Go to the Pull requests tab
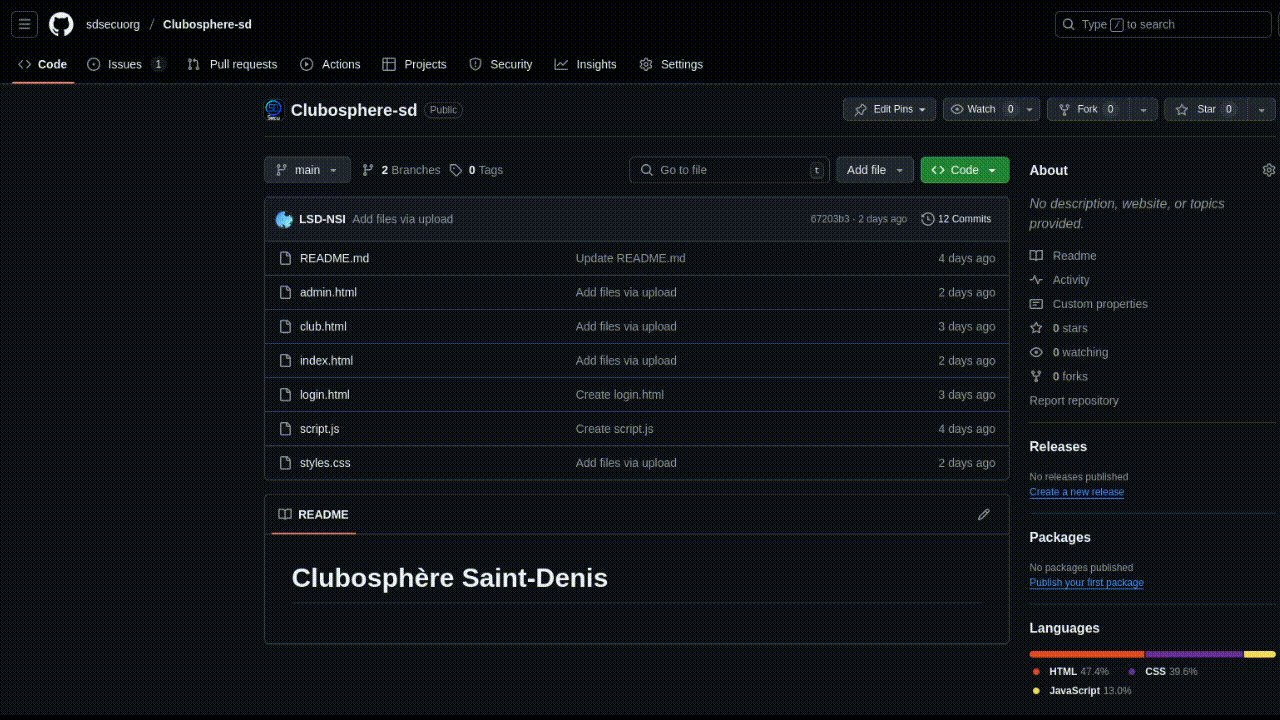1280x720 pixels. pos(232,64)
